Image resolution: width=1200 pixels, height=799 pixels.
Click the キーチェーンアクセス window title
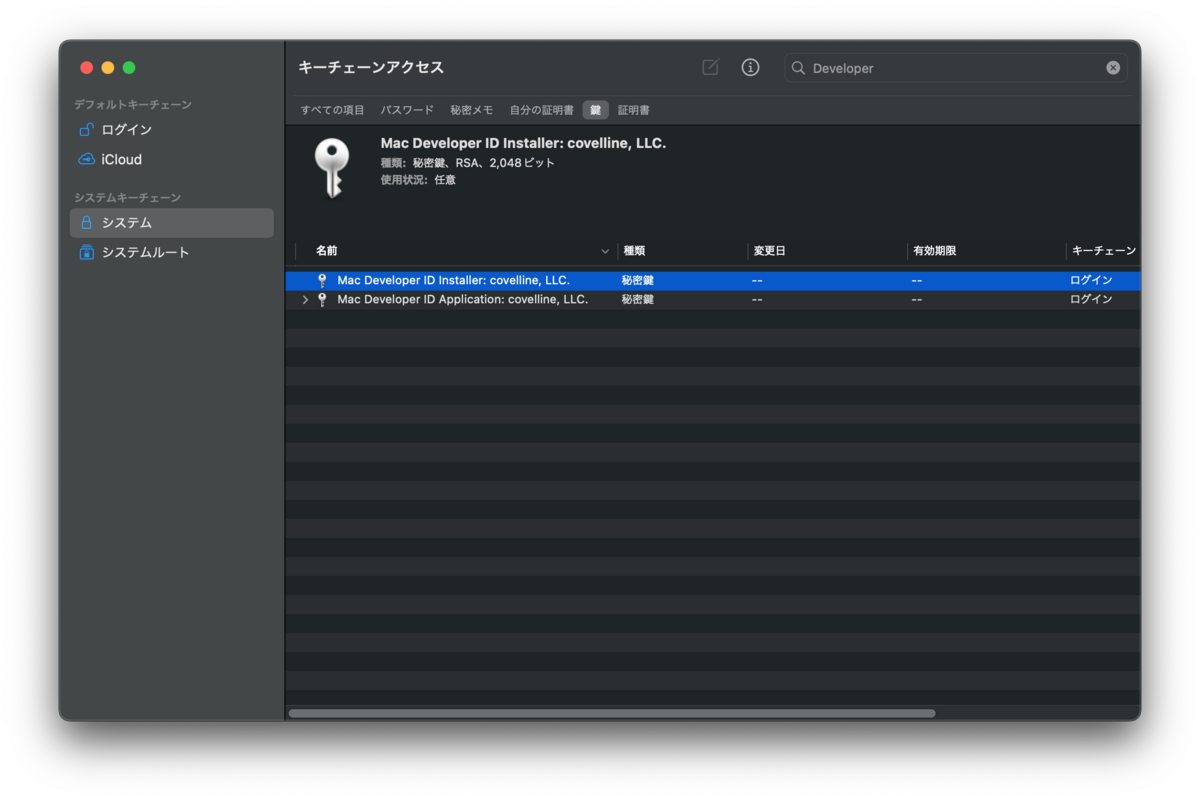pos(371,68)
